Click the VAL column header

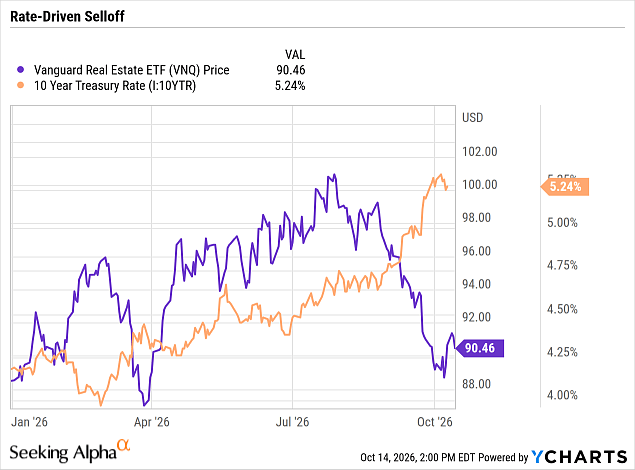(295, 55)
